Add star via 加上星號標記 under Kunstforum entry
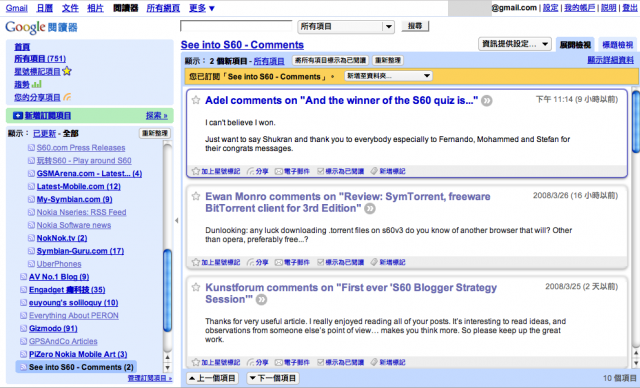Screen dimensions: 640x388 coord(216,362)
